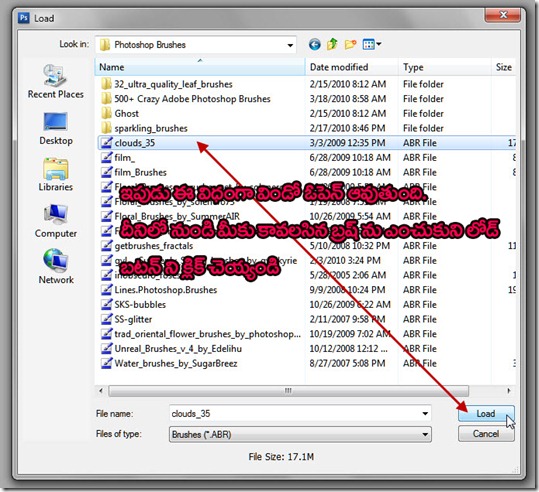This screenshot has width=539, height=492.
Task: Create a new folder
Action: (x=350, y=44)
